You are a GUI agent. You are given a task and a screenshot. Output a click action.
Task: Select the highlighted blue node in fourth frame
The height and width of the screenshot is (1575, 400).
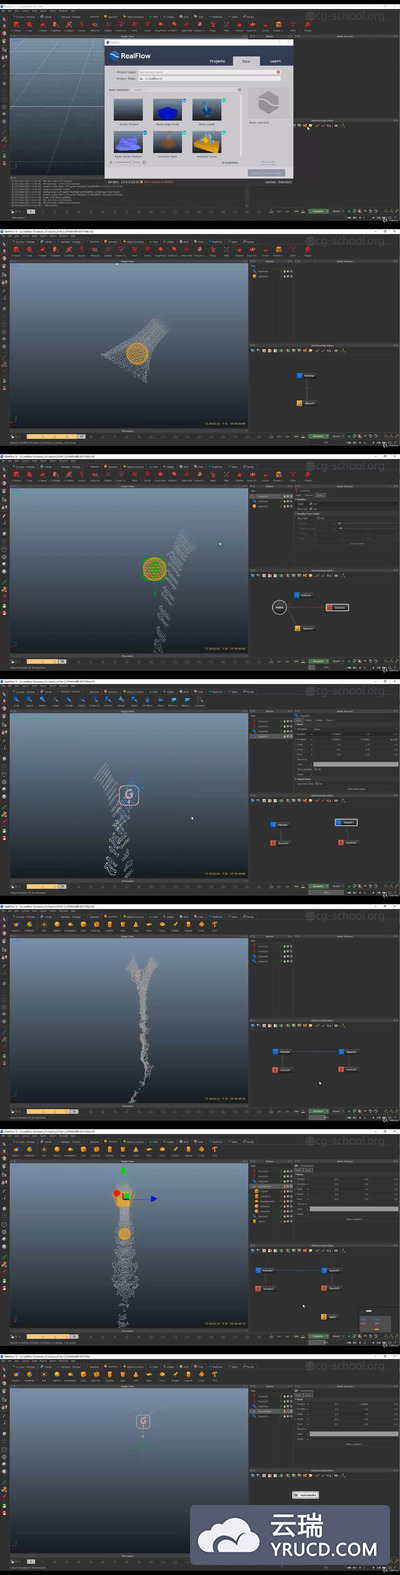(344, 822)
